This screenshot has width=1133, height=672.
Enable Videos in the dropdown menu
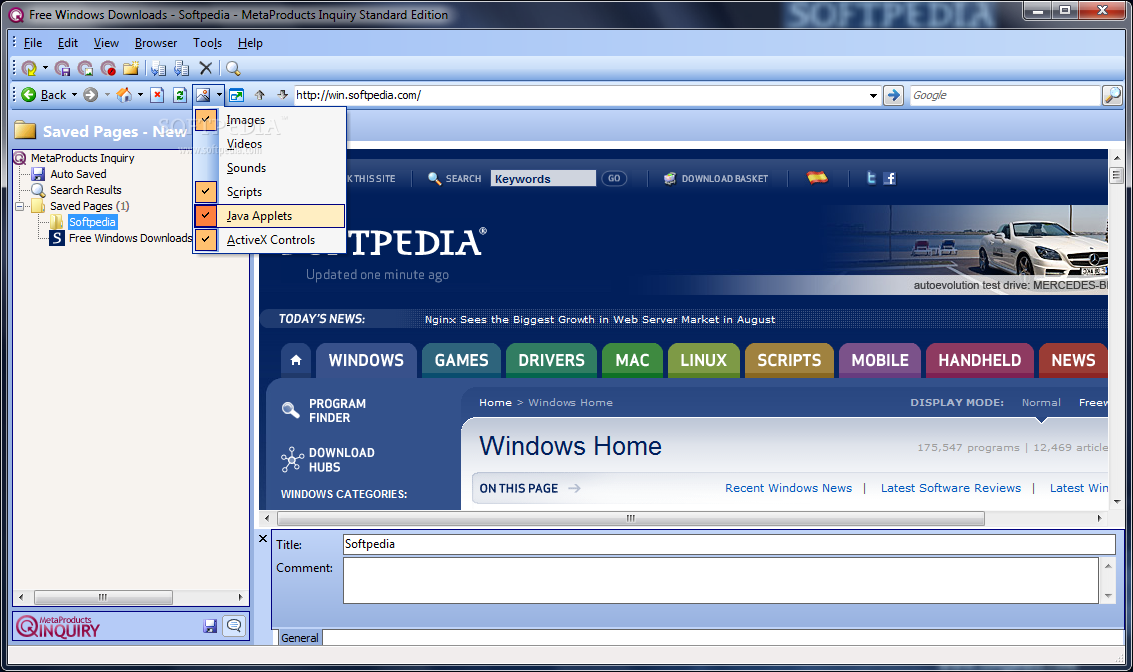click(x=270, y=144)
